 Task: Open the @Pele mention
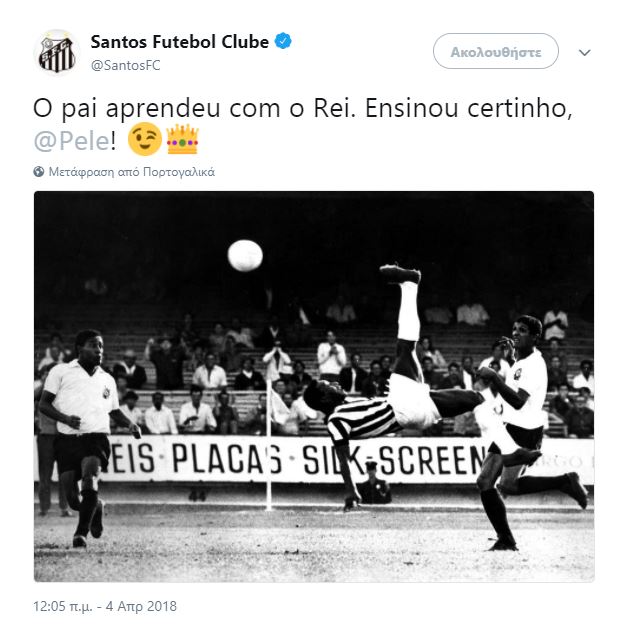tap(72, 141)
